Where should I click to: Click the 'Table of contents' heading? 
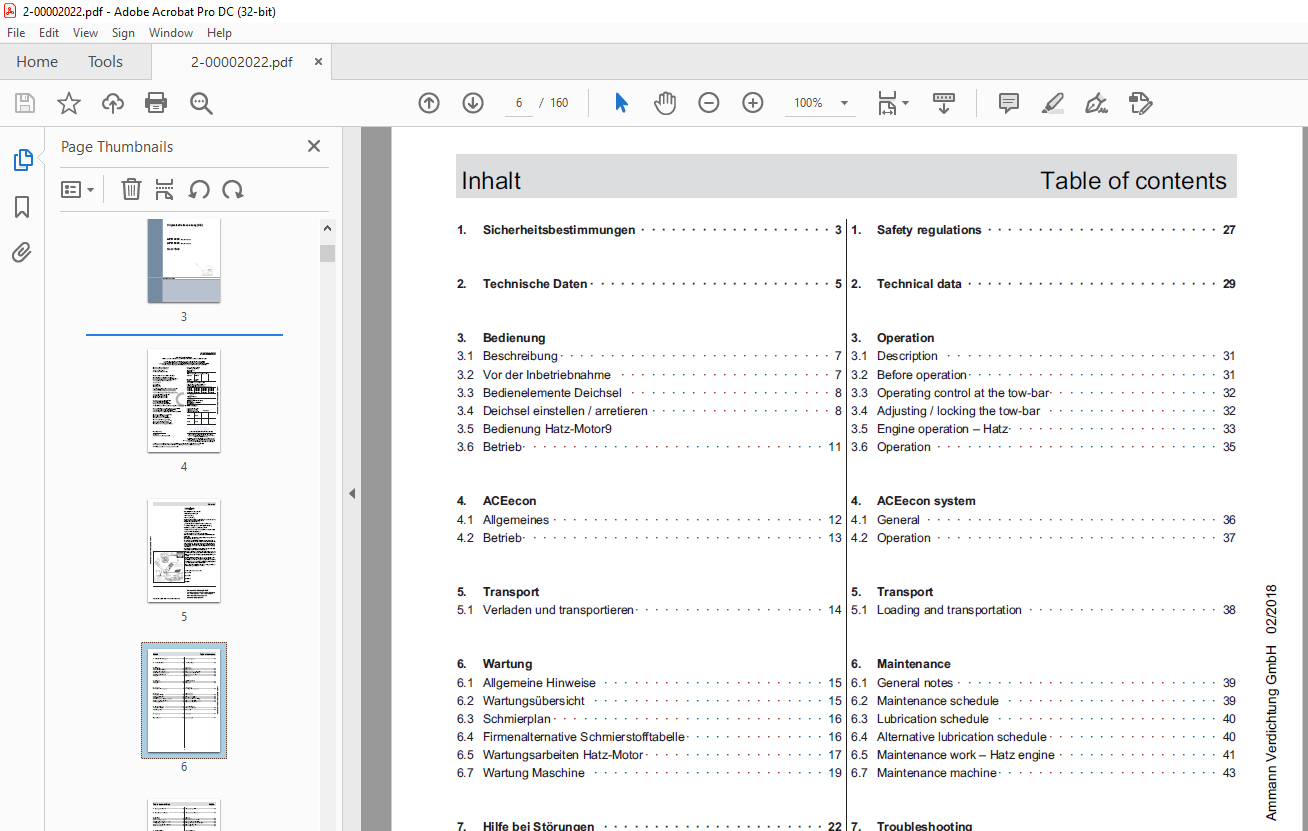point(1133,181)
